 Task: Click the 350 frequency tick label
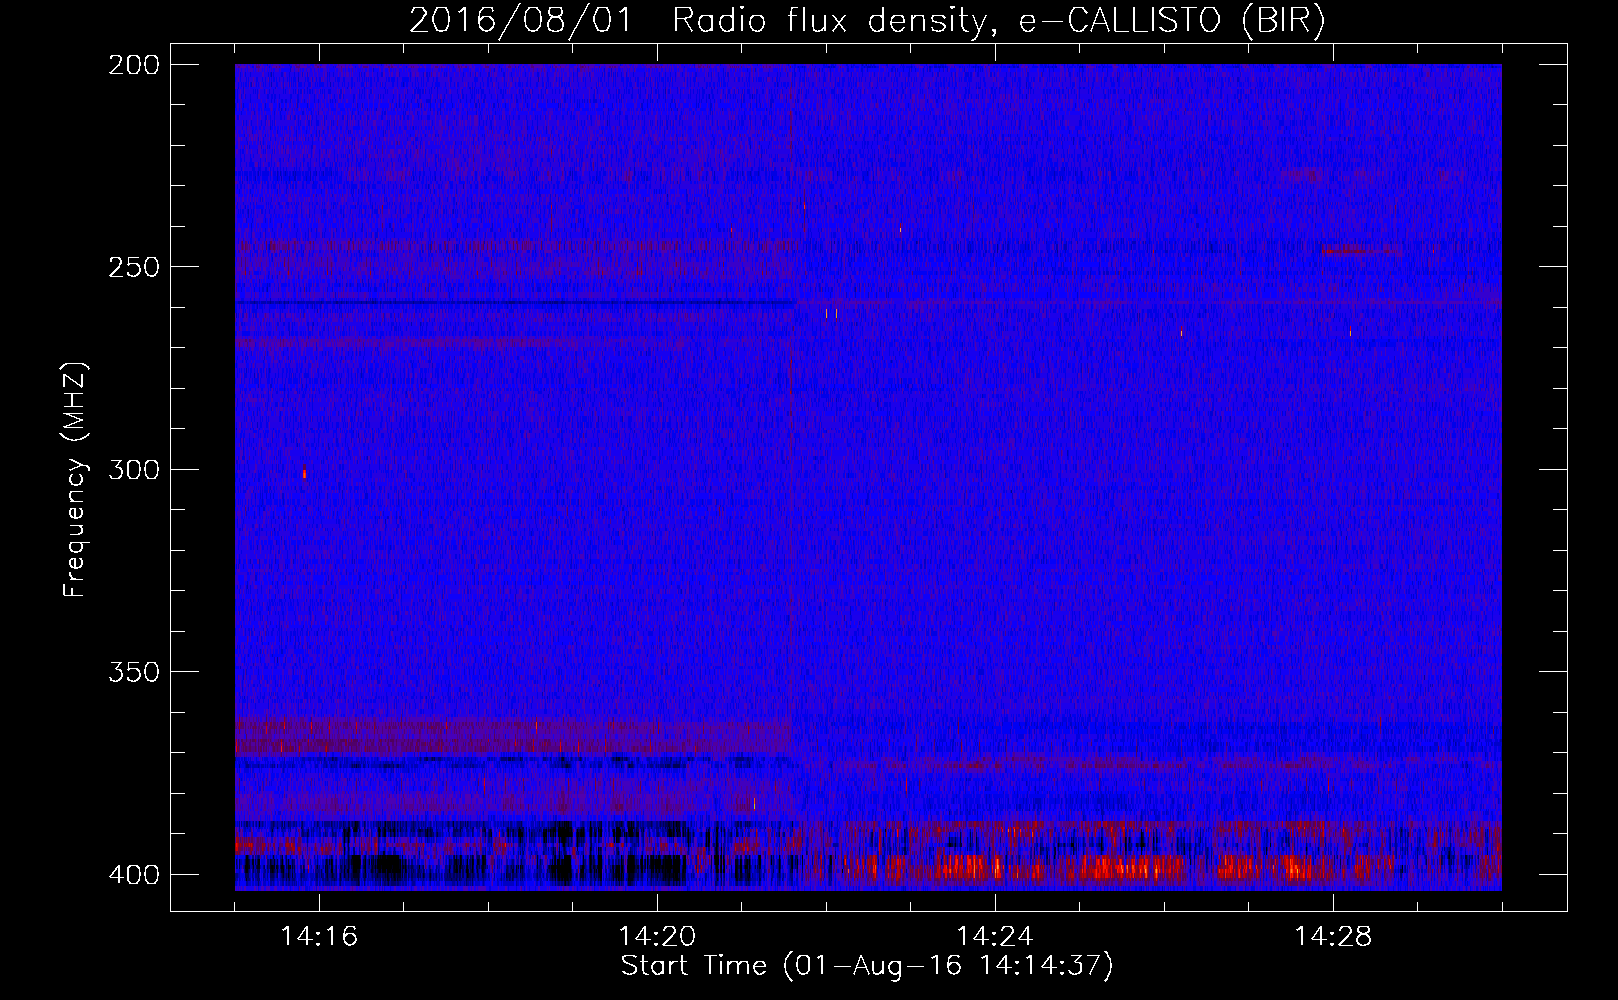pyautogui.click(x=133, y=672)
